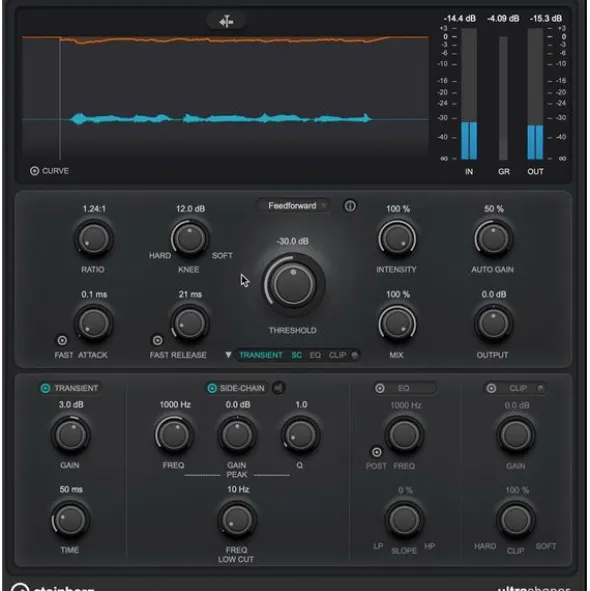Click the info icon beside Feedforward

[350, 206]
